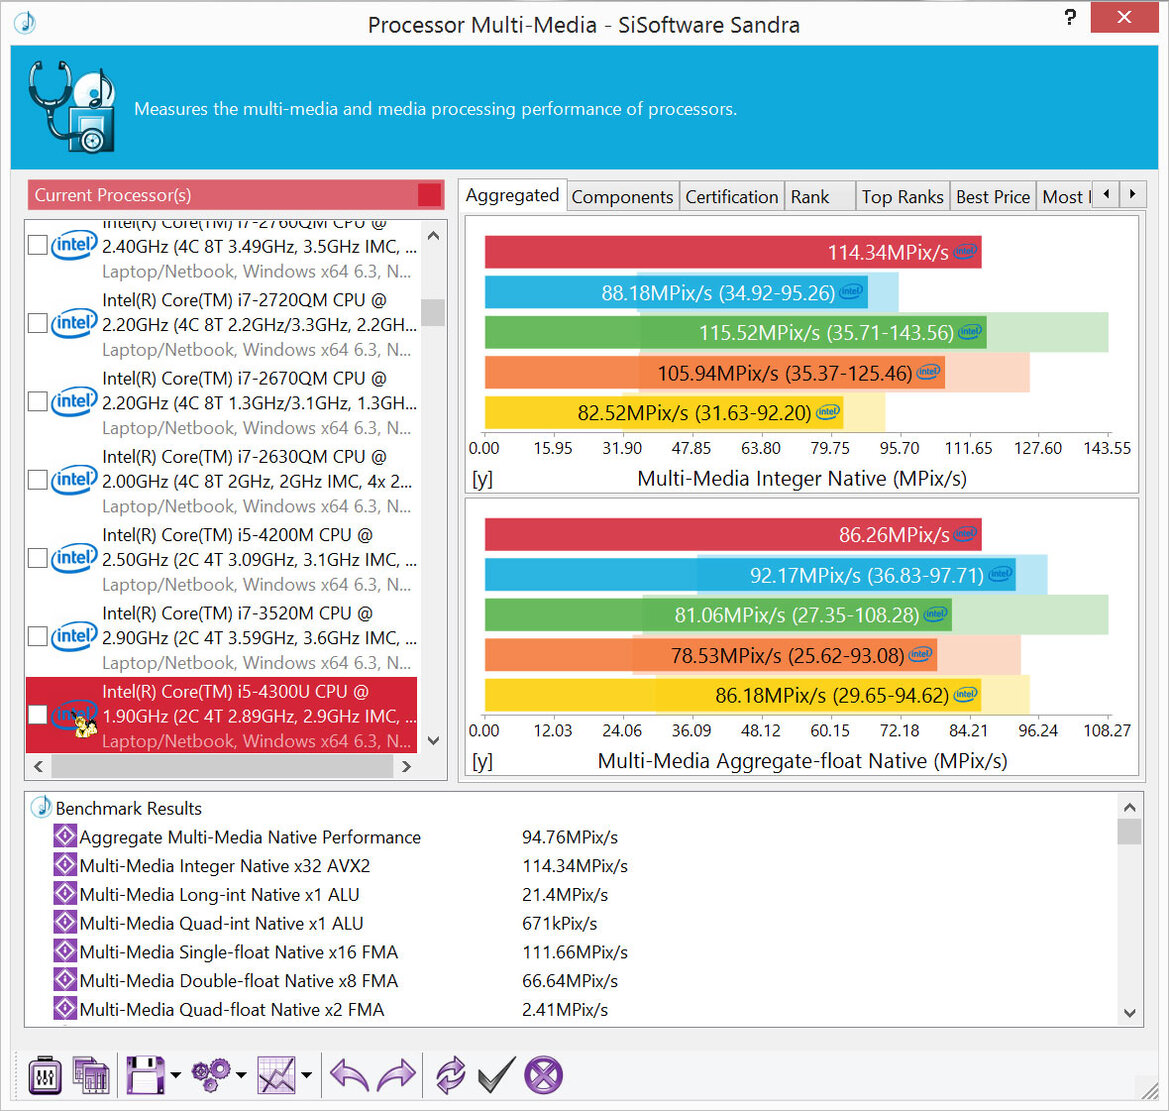Click the question mark help button

pos(1070,17)
